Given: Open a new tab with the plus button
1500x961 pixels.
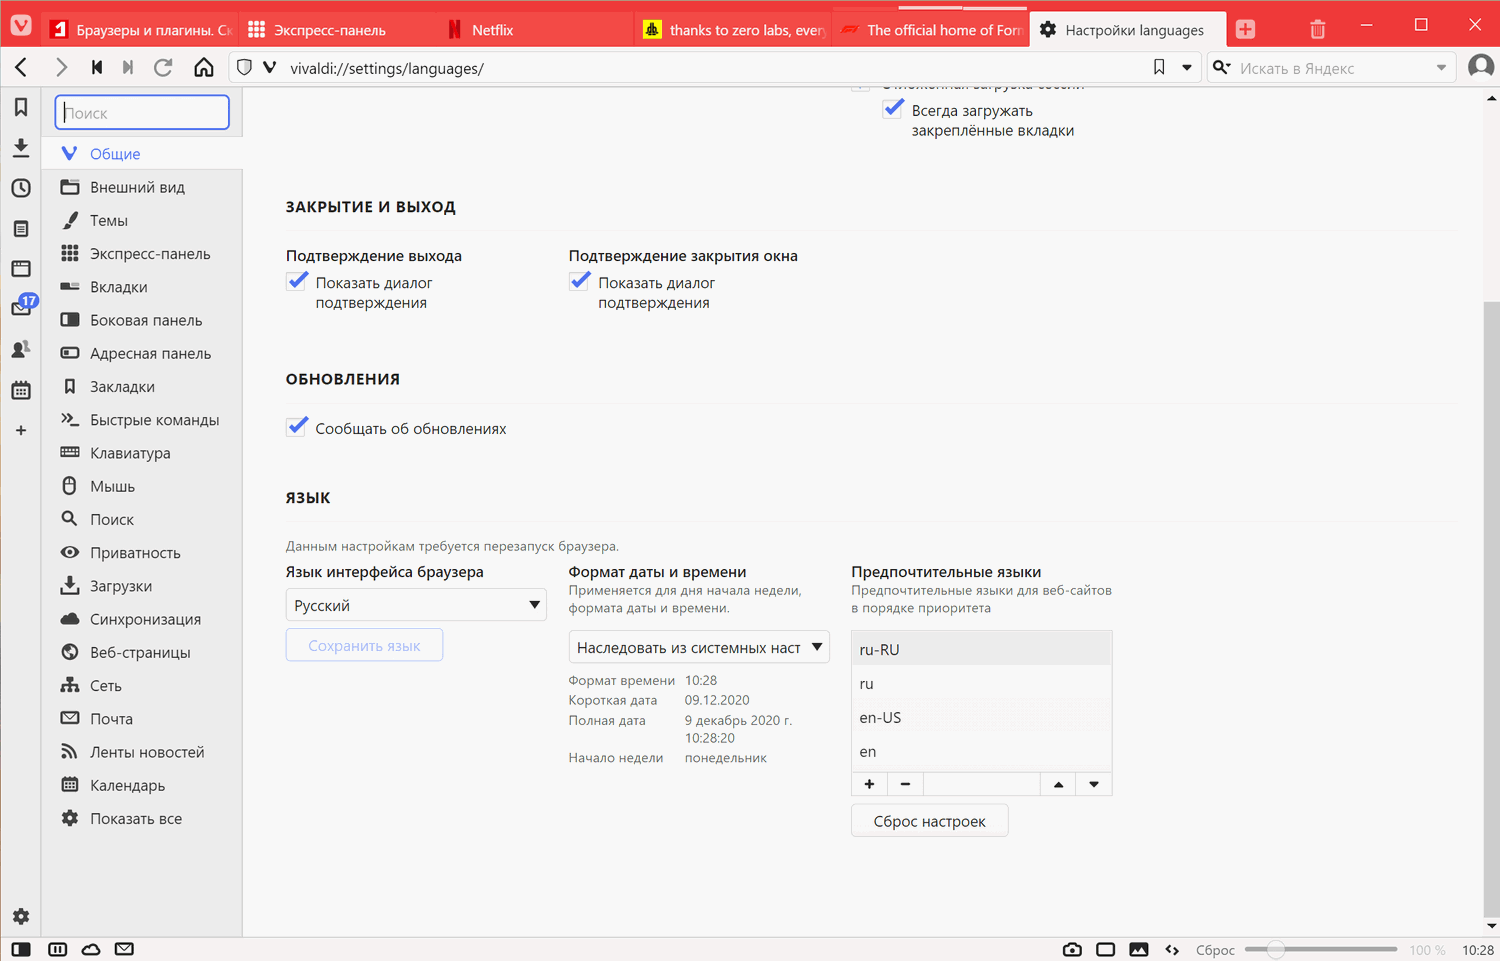Looking at the screenshot, I should [1245, 30].
